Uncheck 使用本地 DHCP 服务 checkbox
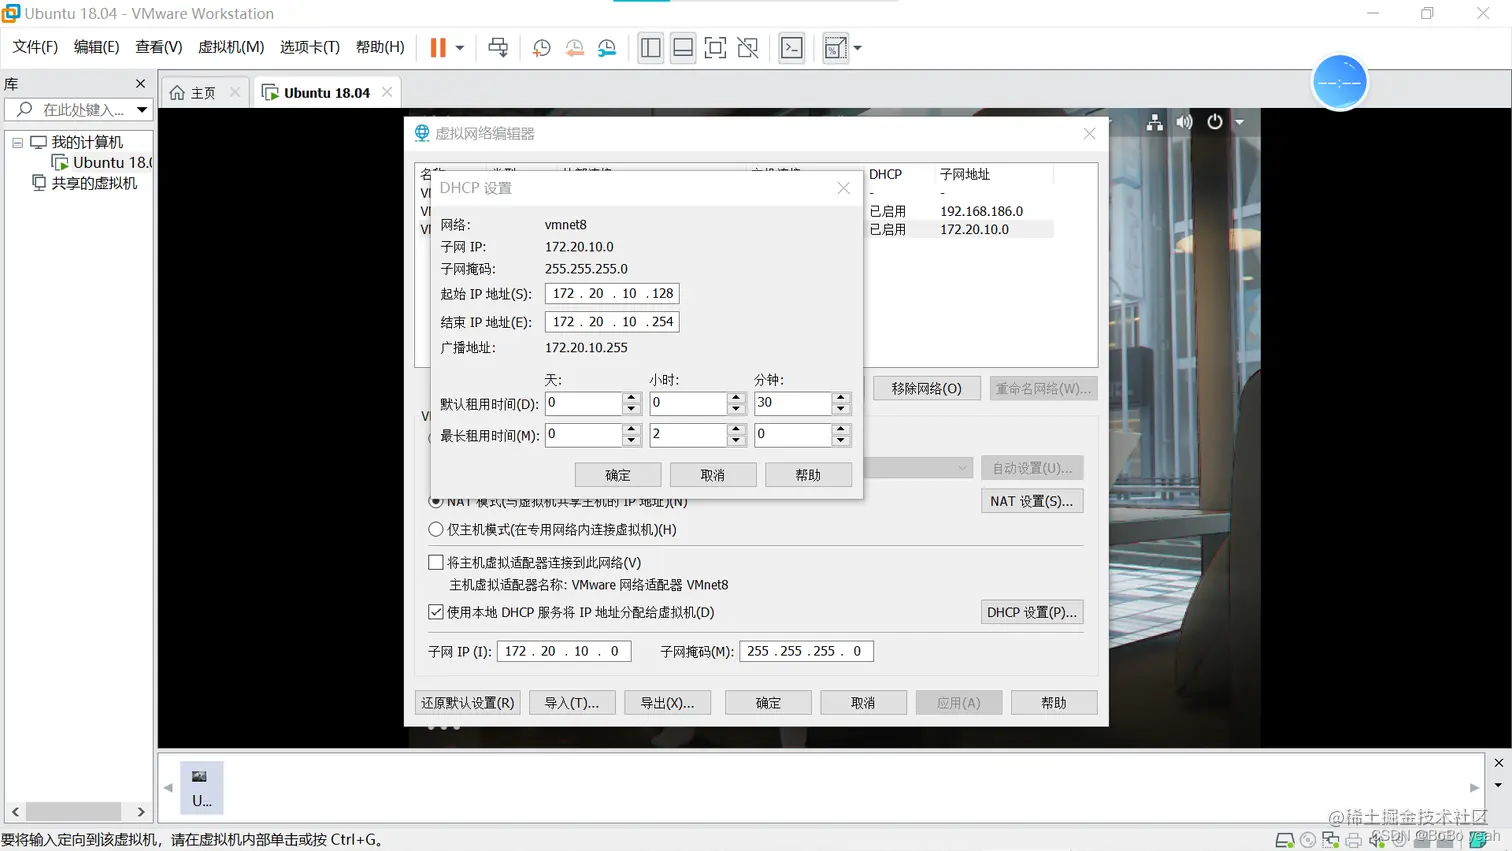Screen dimensions: 1512x851 (436, 612)
